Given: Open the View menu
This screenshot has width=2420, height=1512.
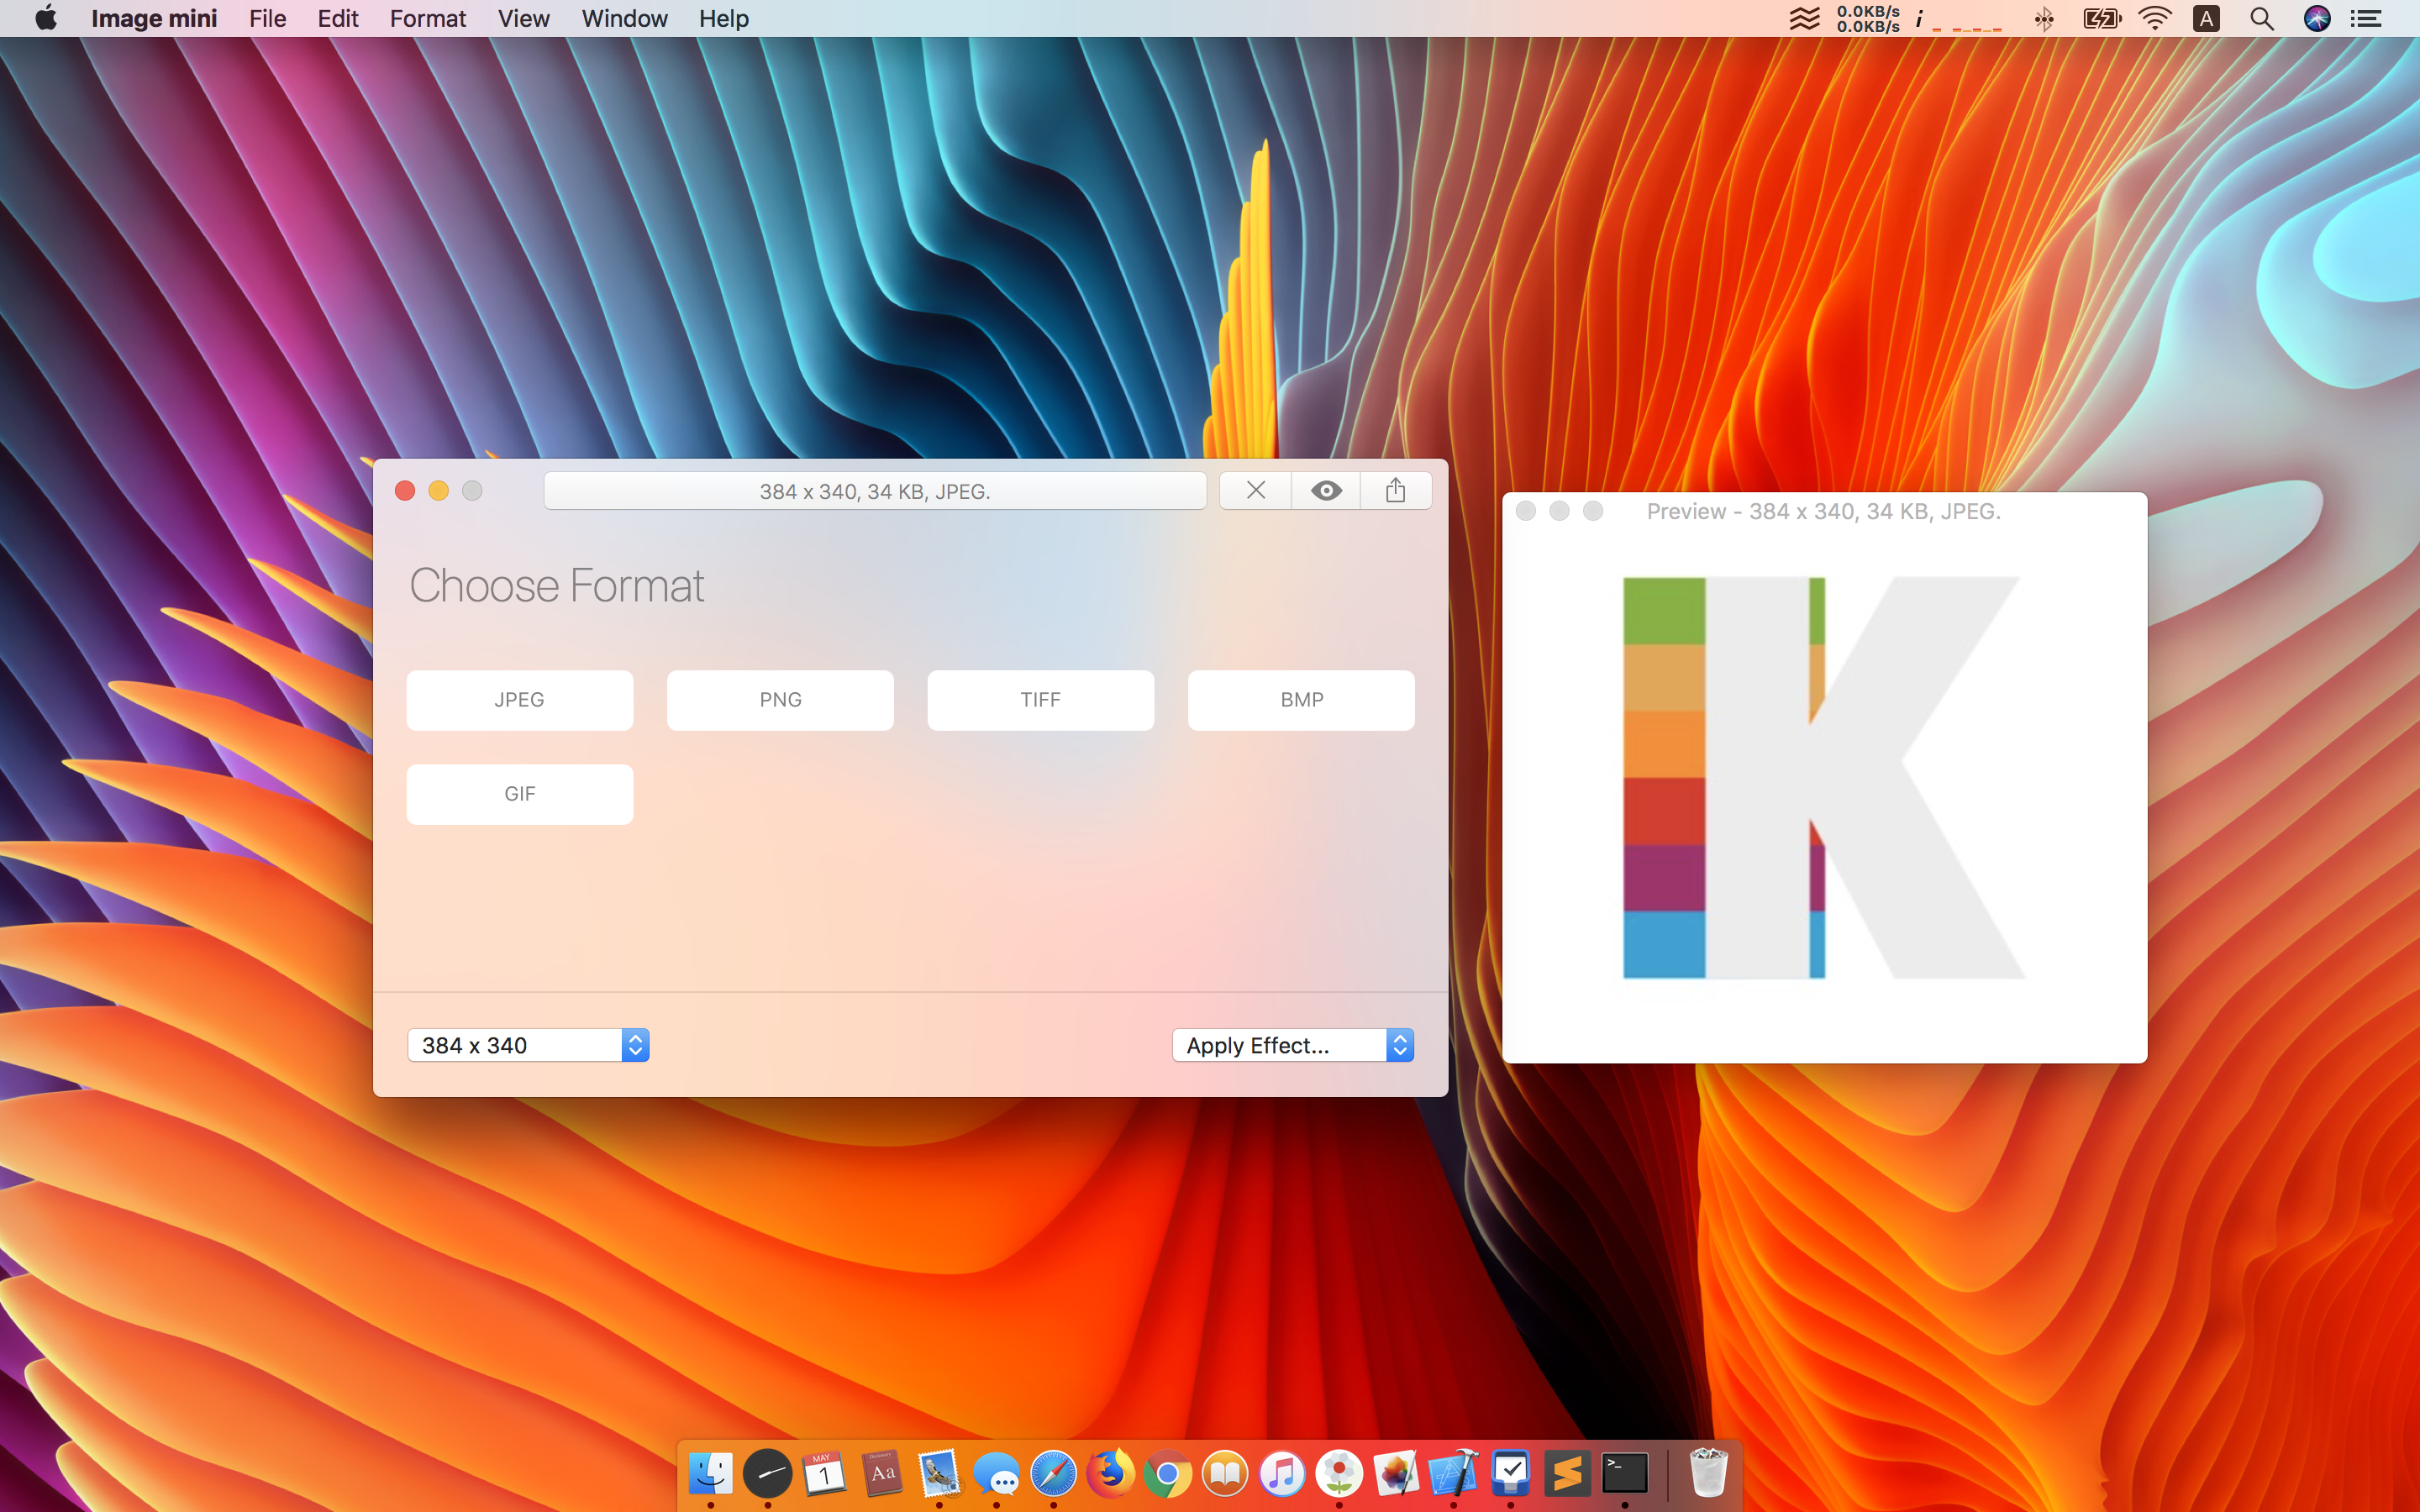Looking at the screenshot, I should coord(523,19).
